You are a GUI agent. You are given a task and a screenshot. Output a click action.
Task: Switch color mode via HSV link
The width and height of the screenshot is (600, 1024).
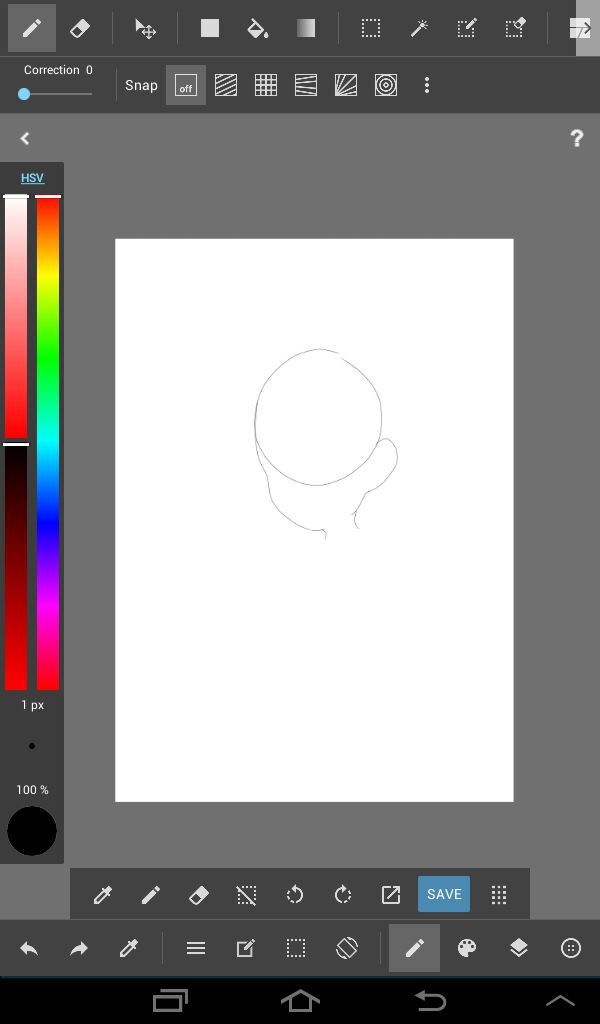tap(32, 178)
